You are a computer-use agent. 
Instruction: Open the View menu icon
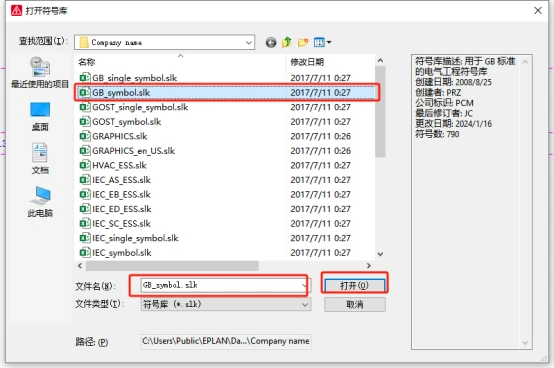pyautogui.click(x=322, y=42)
